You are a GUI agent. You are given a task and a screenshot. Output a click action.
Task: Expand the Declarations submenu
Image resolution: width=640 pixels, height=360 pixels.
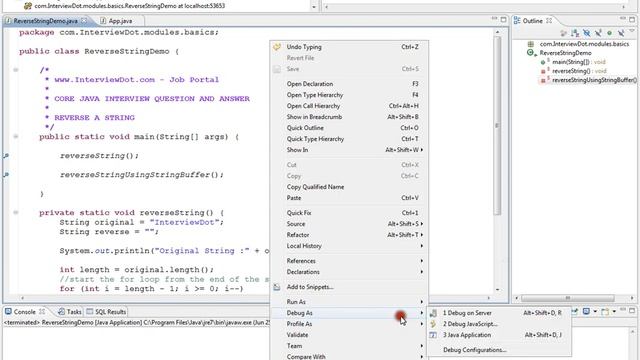click(349, 272)
